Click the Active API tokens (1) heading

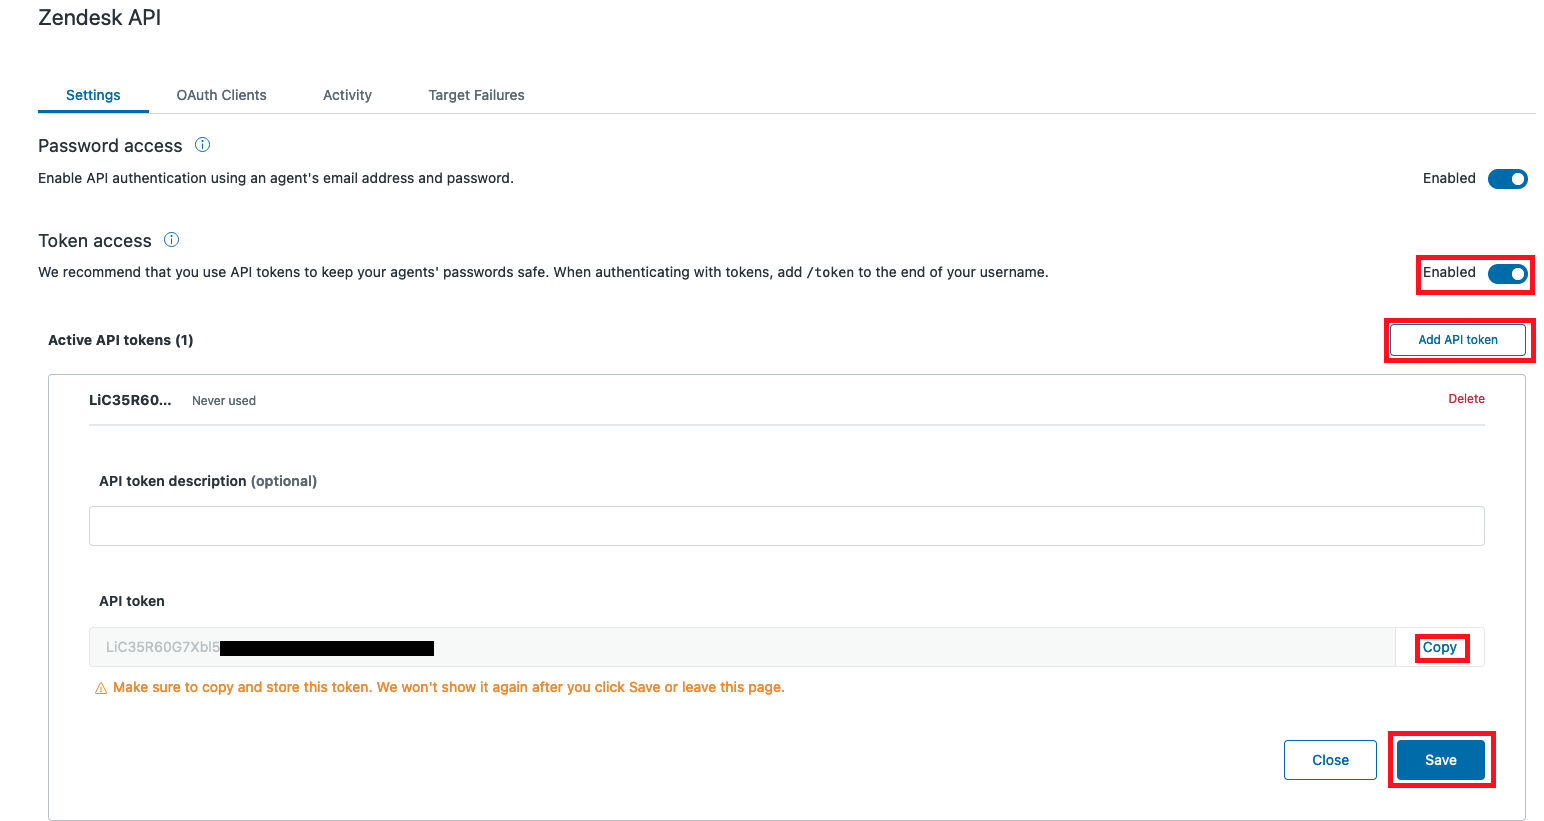click(x=121, y=340)
